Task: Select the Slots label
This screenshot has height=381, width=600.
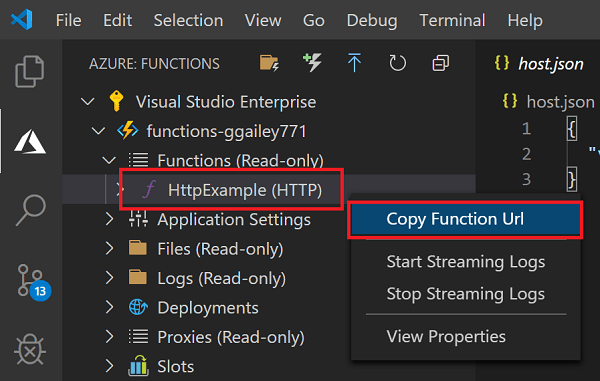Action: point(176,366)
